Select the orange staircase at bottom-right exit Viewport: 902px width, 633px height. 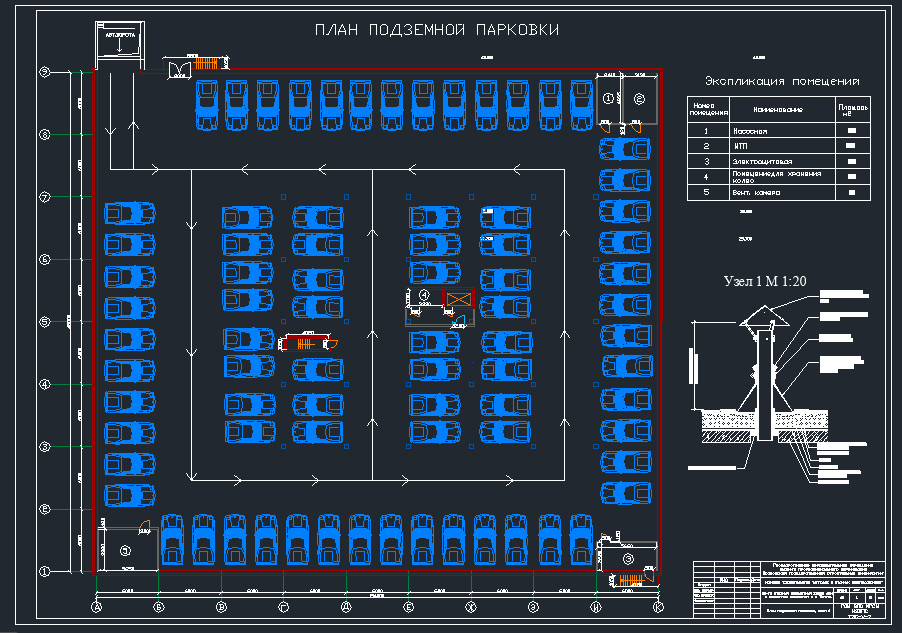pyautogui.click(x=629, y=579)
